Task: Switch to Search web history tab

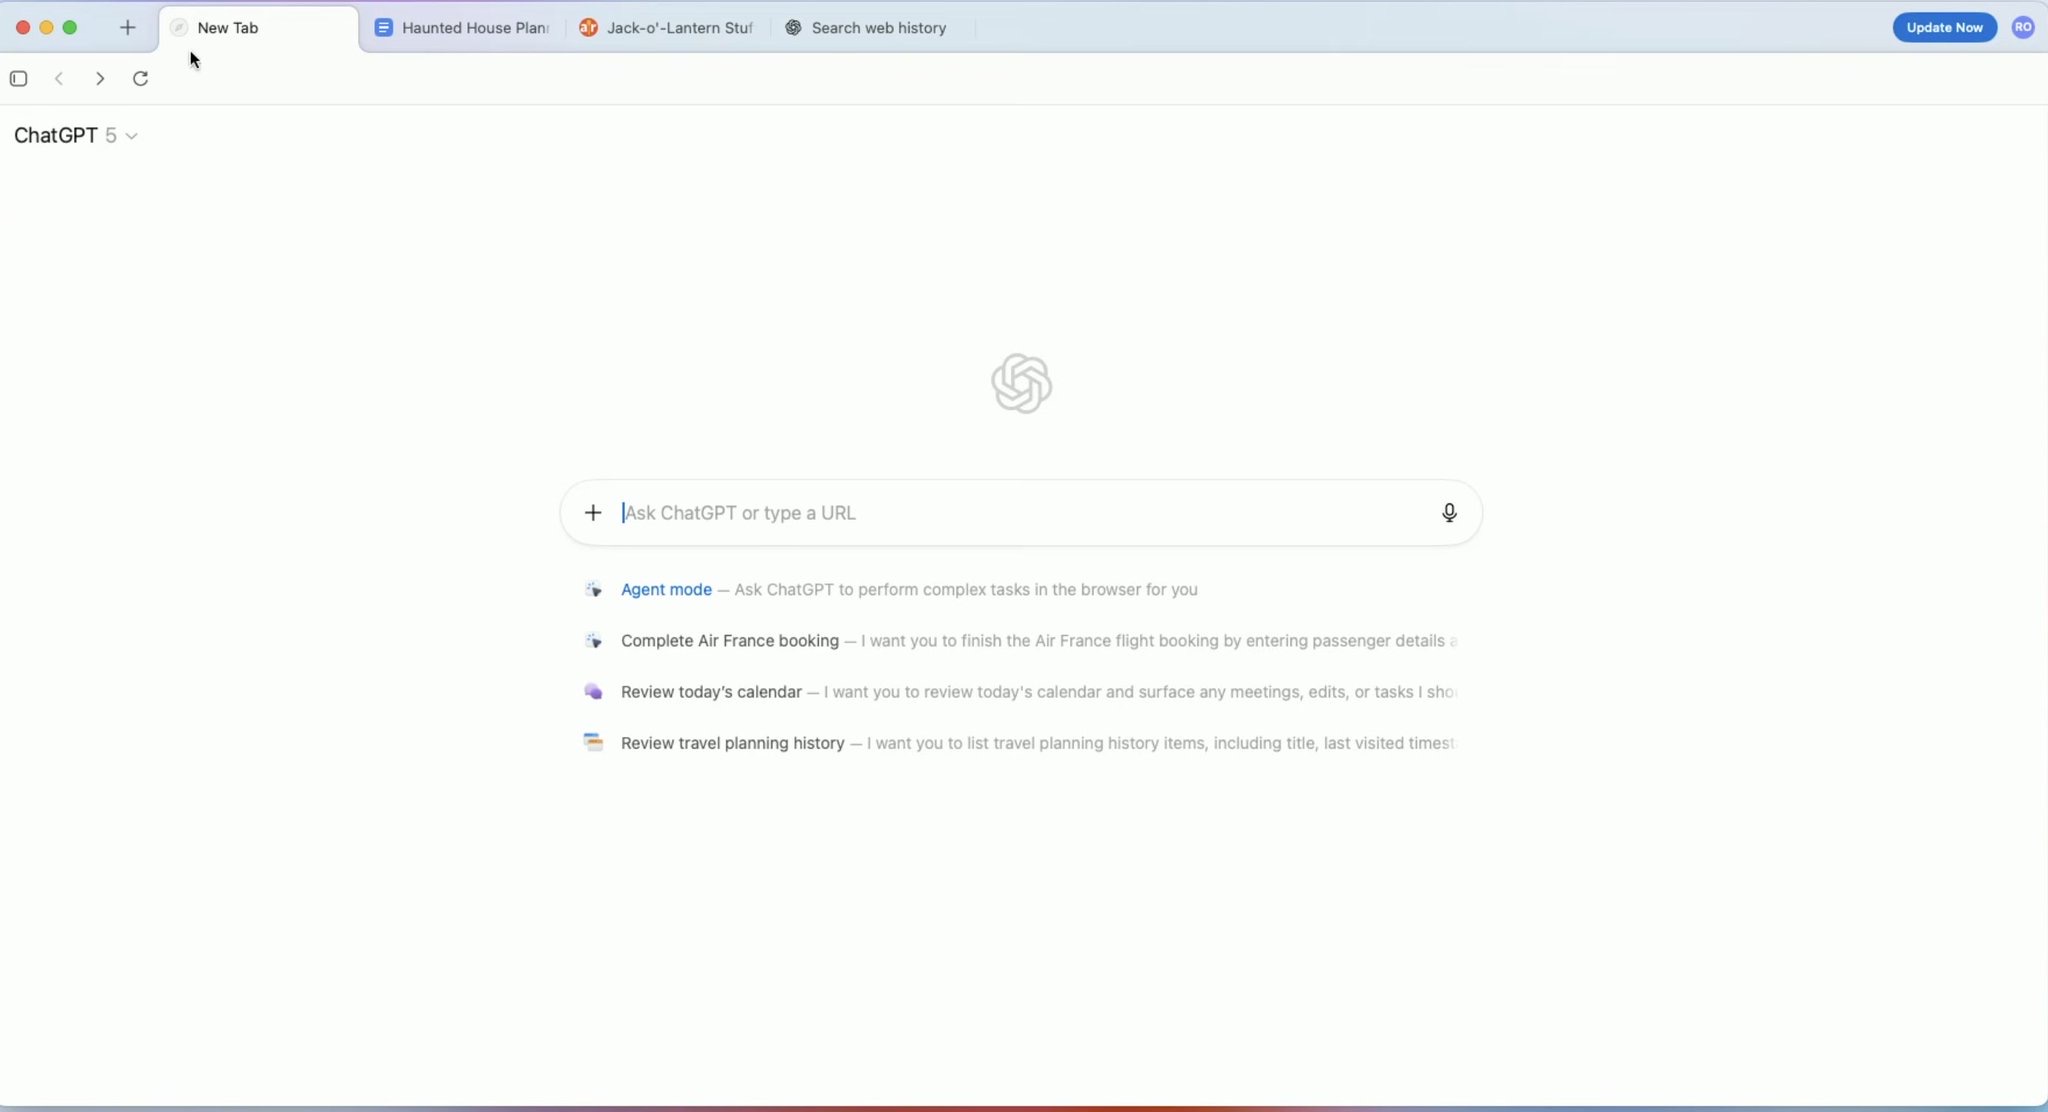Action: 867,28
